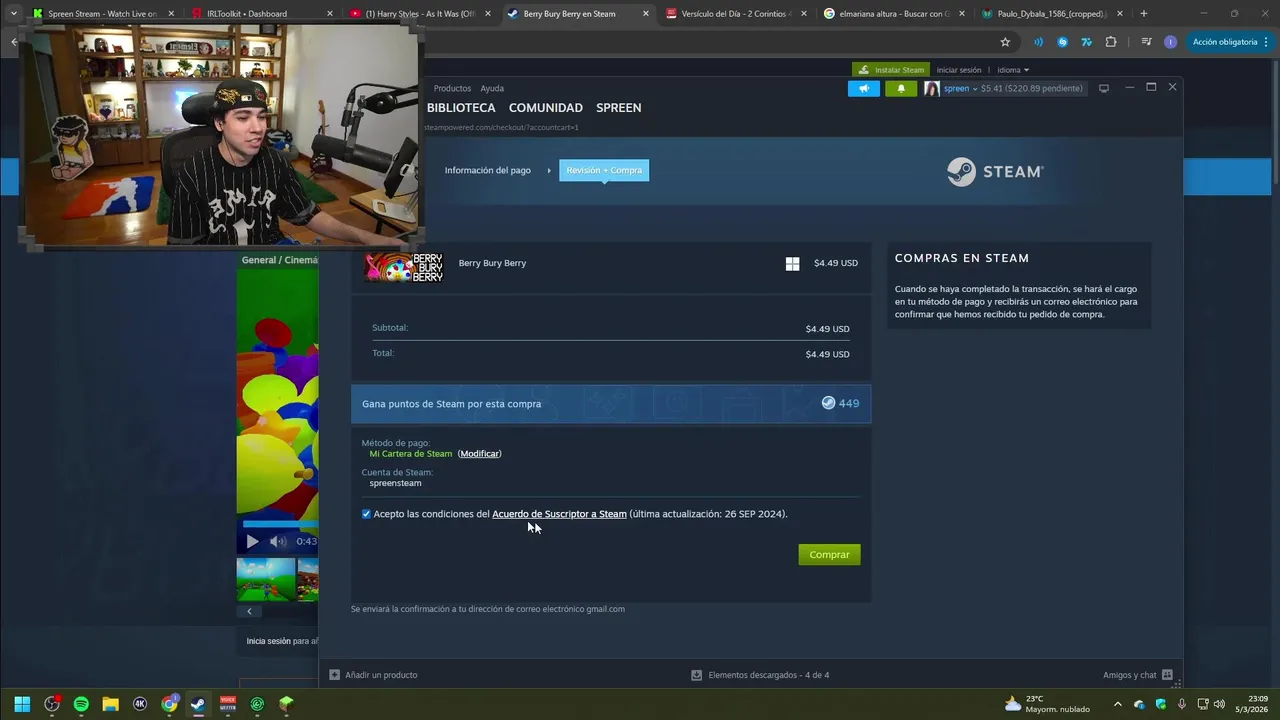Untick the Steam Subscriber Agreement checkbox
The width and height of the screenshot is (1280, 720).
[x=366, y=514]
